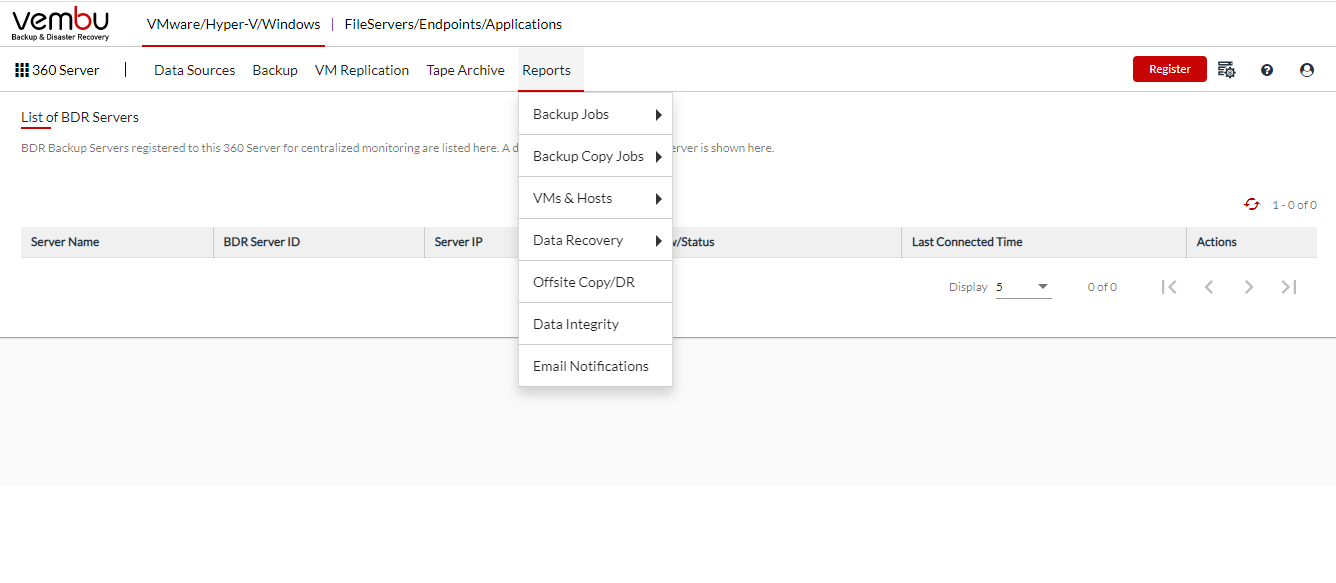
Task: Open the Tape Archive menu
Action: tap(465, 70)
